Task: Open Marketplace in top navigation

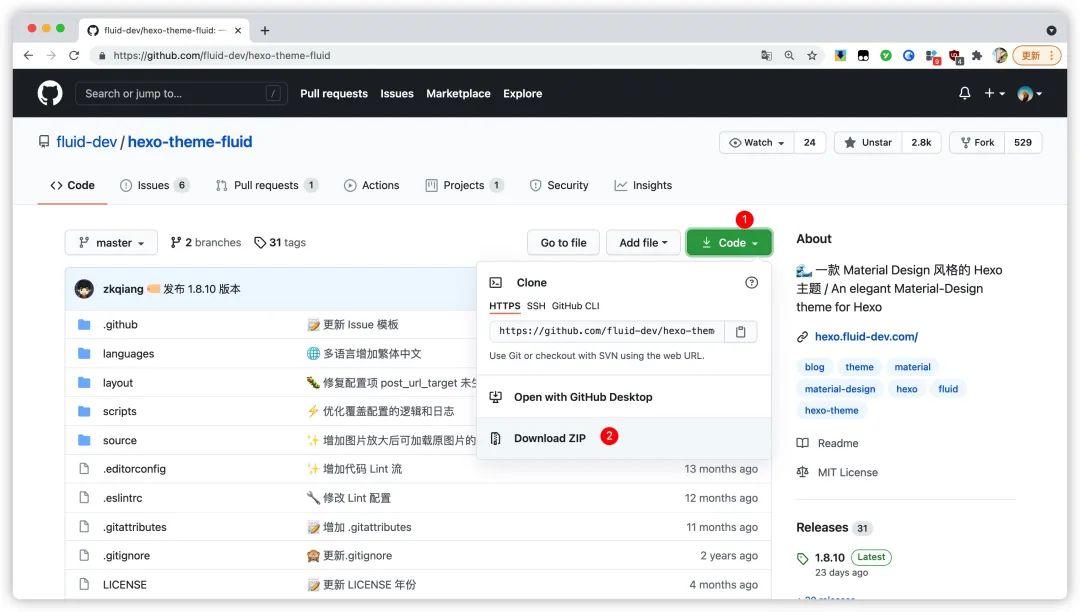Action: pos(458,94)
